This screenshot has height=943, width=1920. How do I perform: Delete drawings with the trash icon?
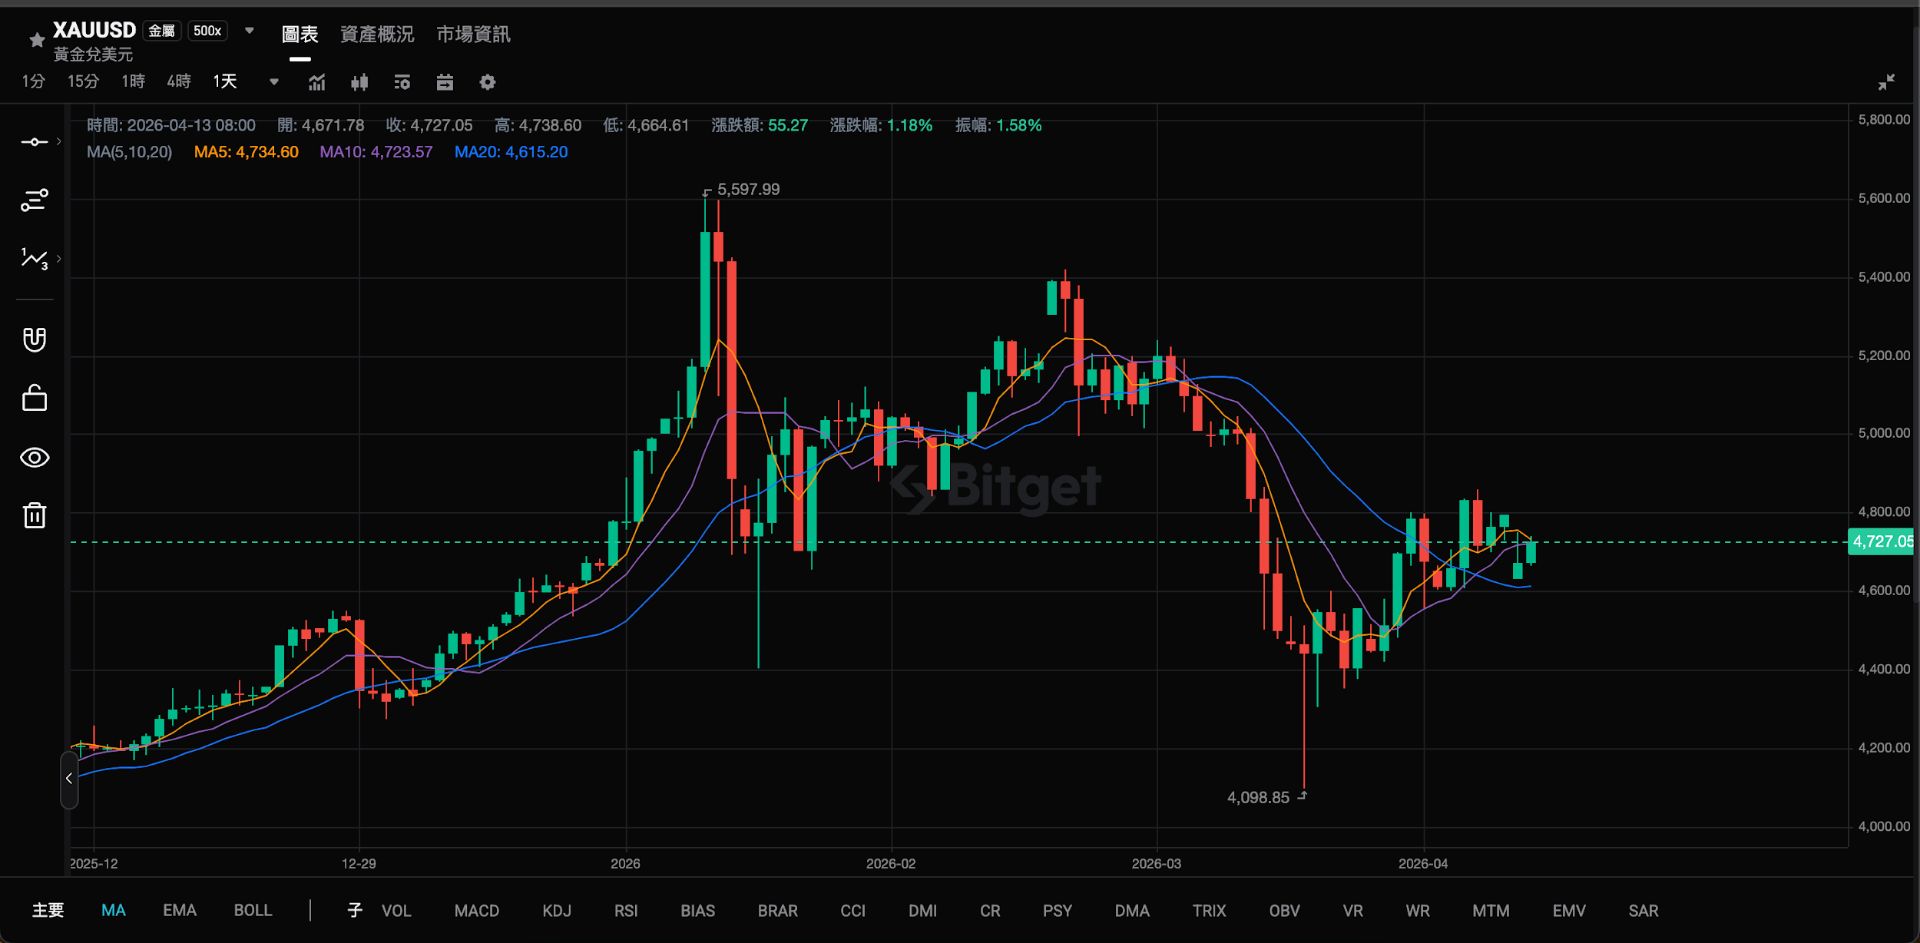tap(34, 515)
